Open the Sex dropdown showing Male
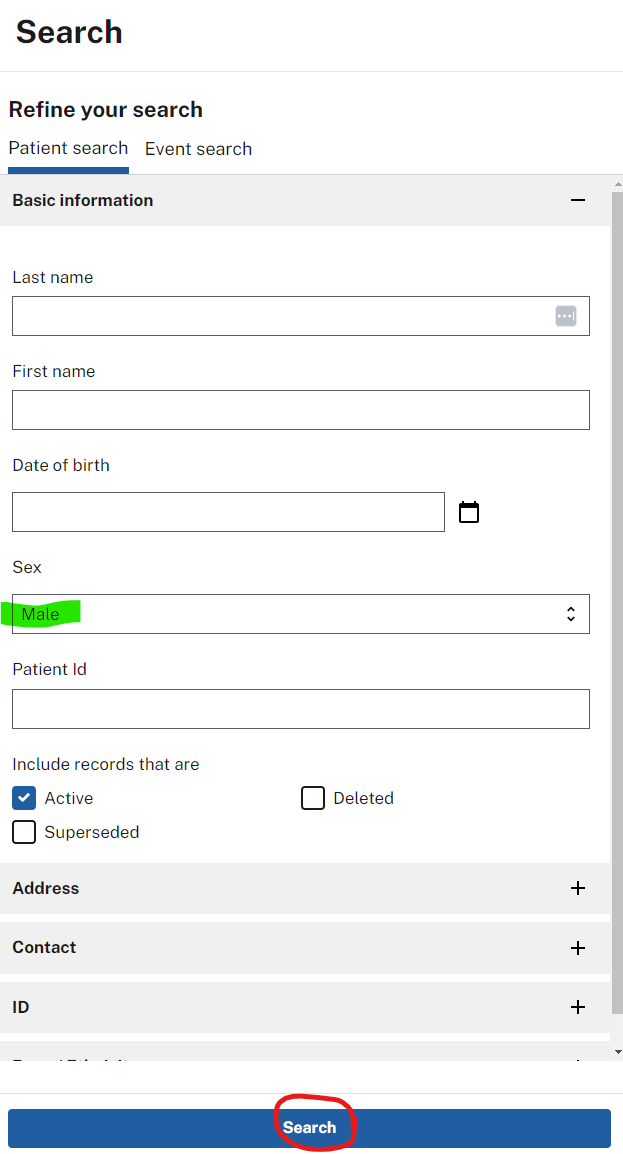The image size is (623, 1154). tap(300, 613)
